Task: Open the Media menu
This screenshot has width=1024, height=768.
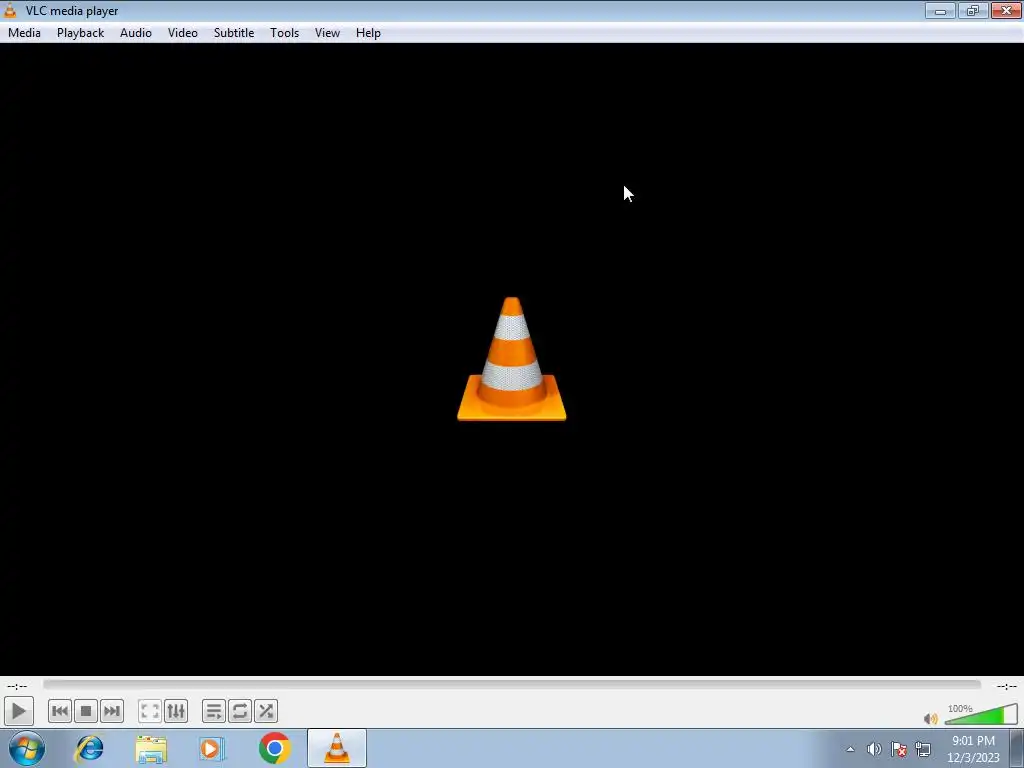Action: point(24,33)
